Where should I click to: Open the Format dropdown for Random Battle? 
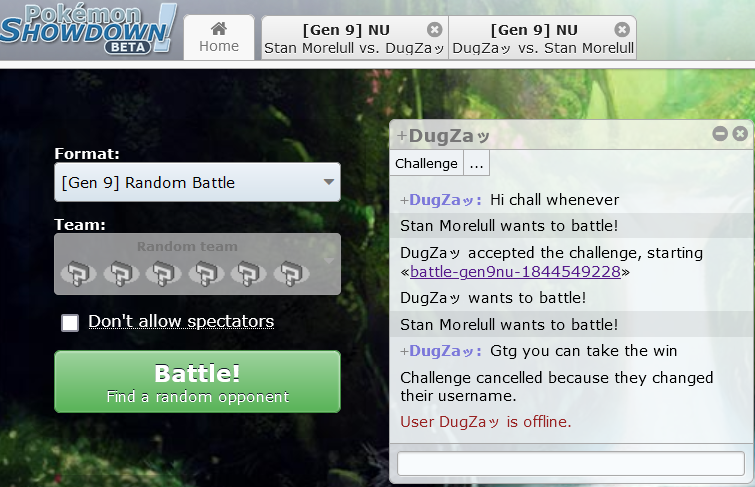[197, 182]
